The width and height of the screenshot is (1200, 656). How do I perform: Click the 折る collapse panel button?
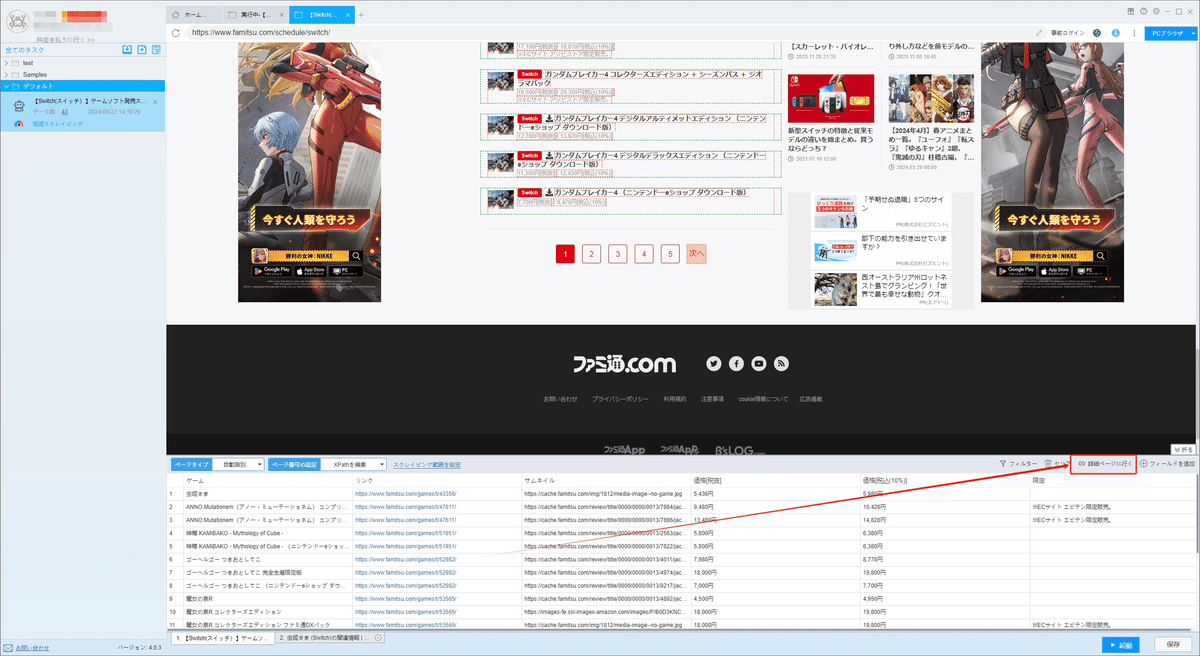coord(1182,450)
